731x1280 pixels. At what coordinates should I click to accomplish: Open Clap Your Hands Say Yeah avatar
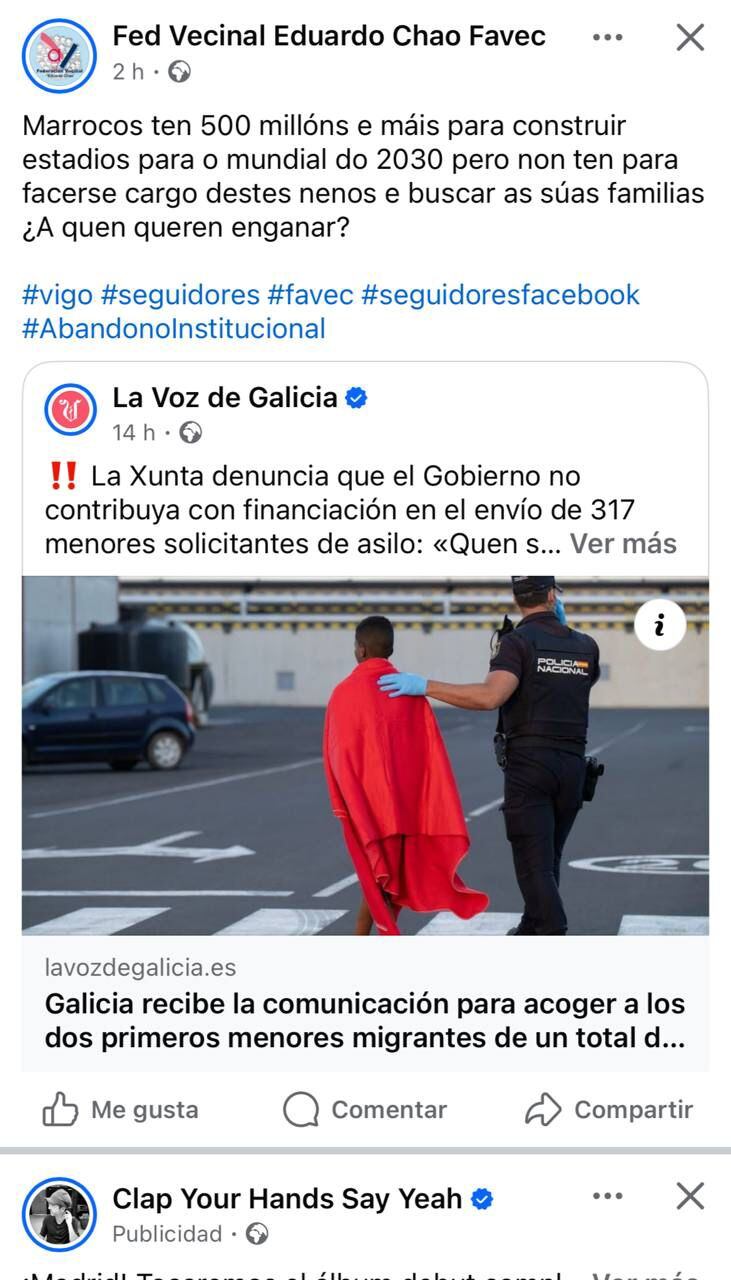coord(59,1214)
